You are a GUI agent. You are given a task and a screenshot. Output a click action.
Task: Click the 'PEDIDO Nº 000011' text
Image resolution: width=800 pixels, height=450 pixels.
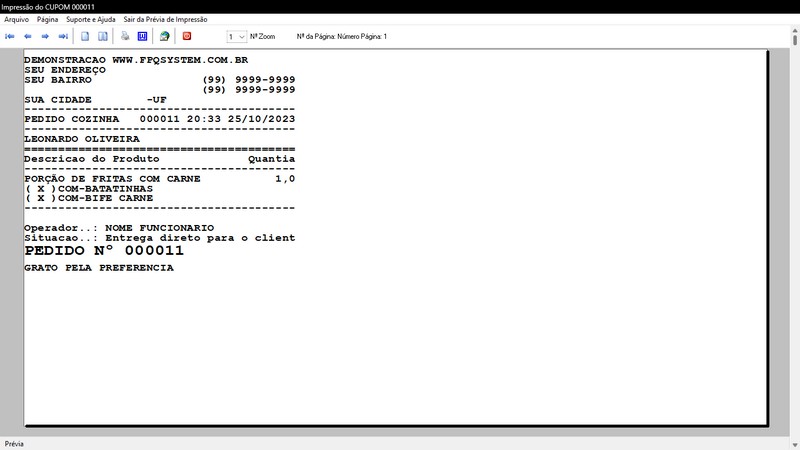[x=104, y=251]
